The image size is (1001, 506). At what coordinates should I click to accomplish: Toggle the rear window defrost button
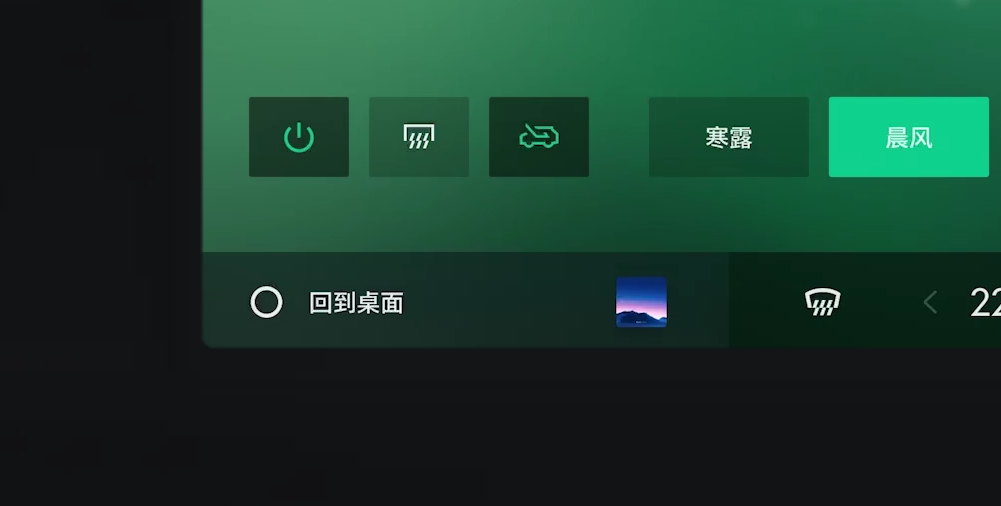click(x=419, y=137)
